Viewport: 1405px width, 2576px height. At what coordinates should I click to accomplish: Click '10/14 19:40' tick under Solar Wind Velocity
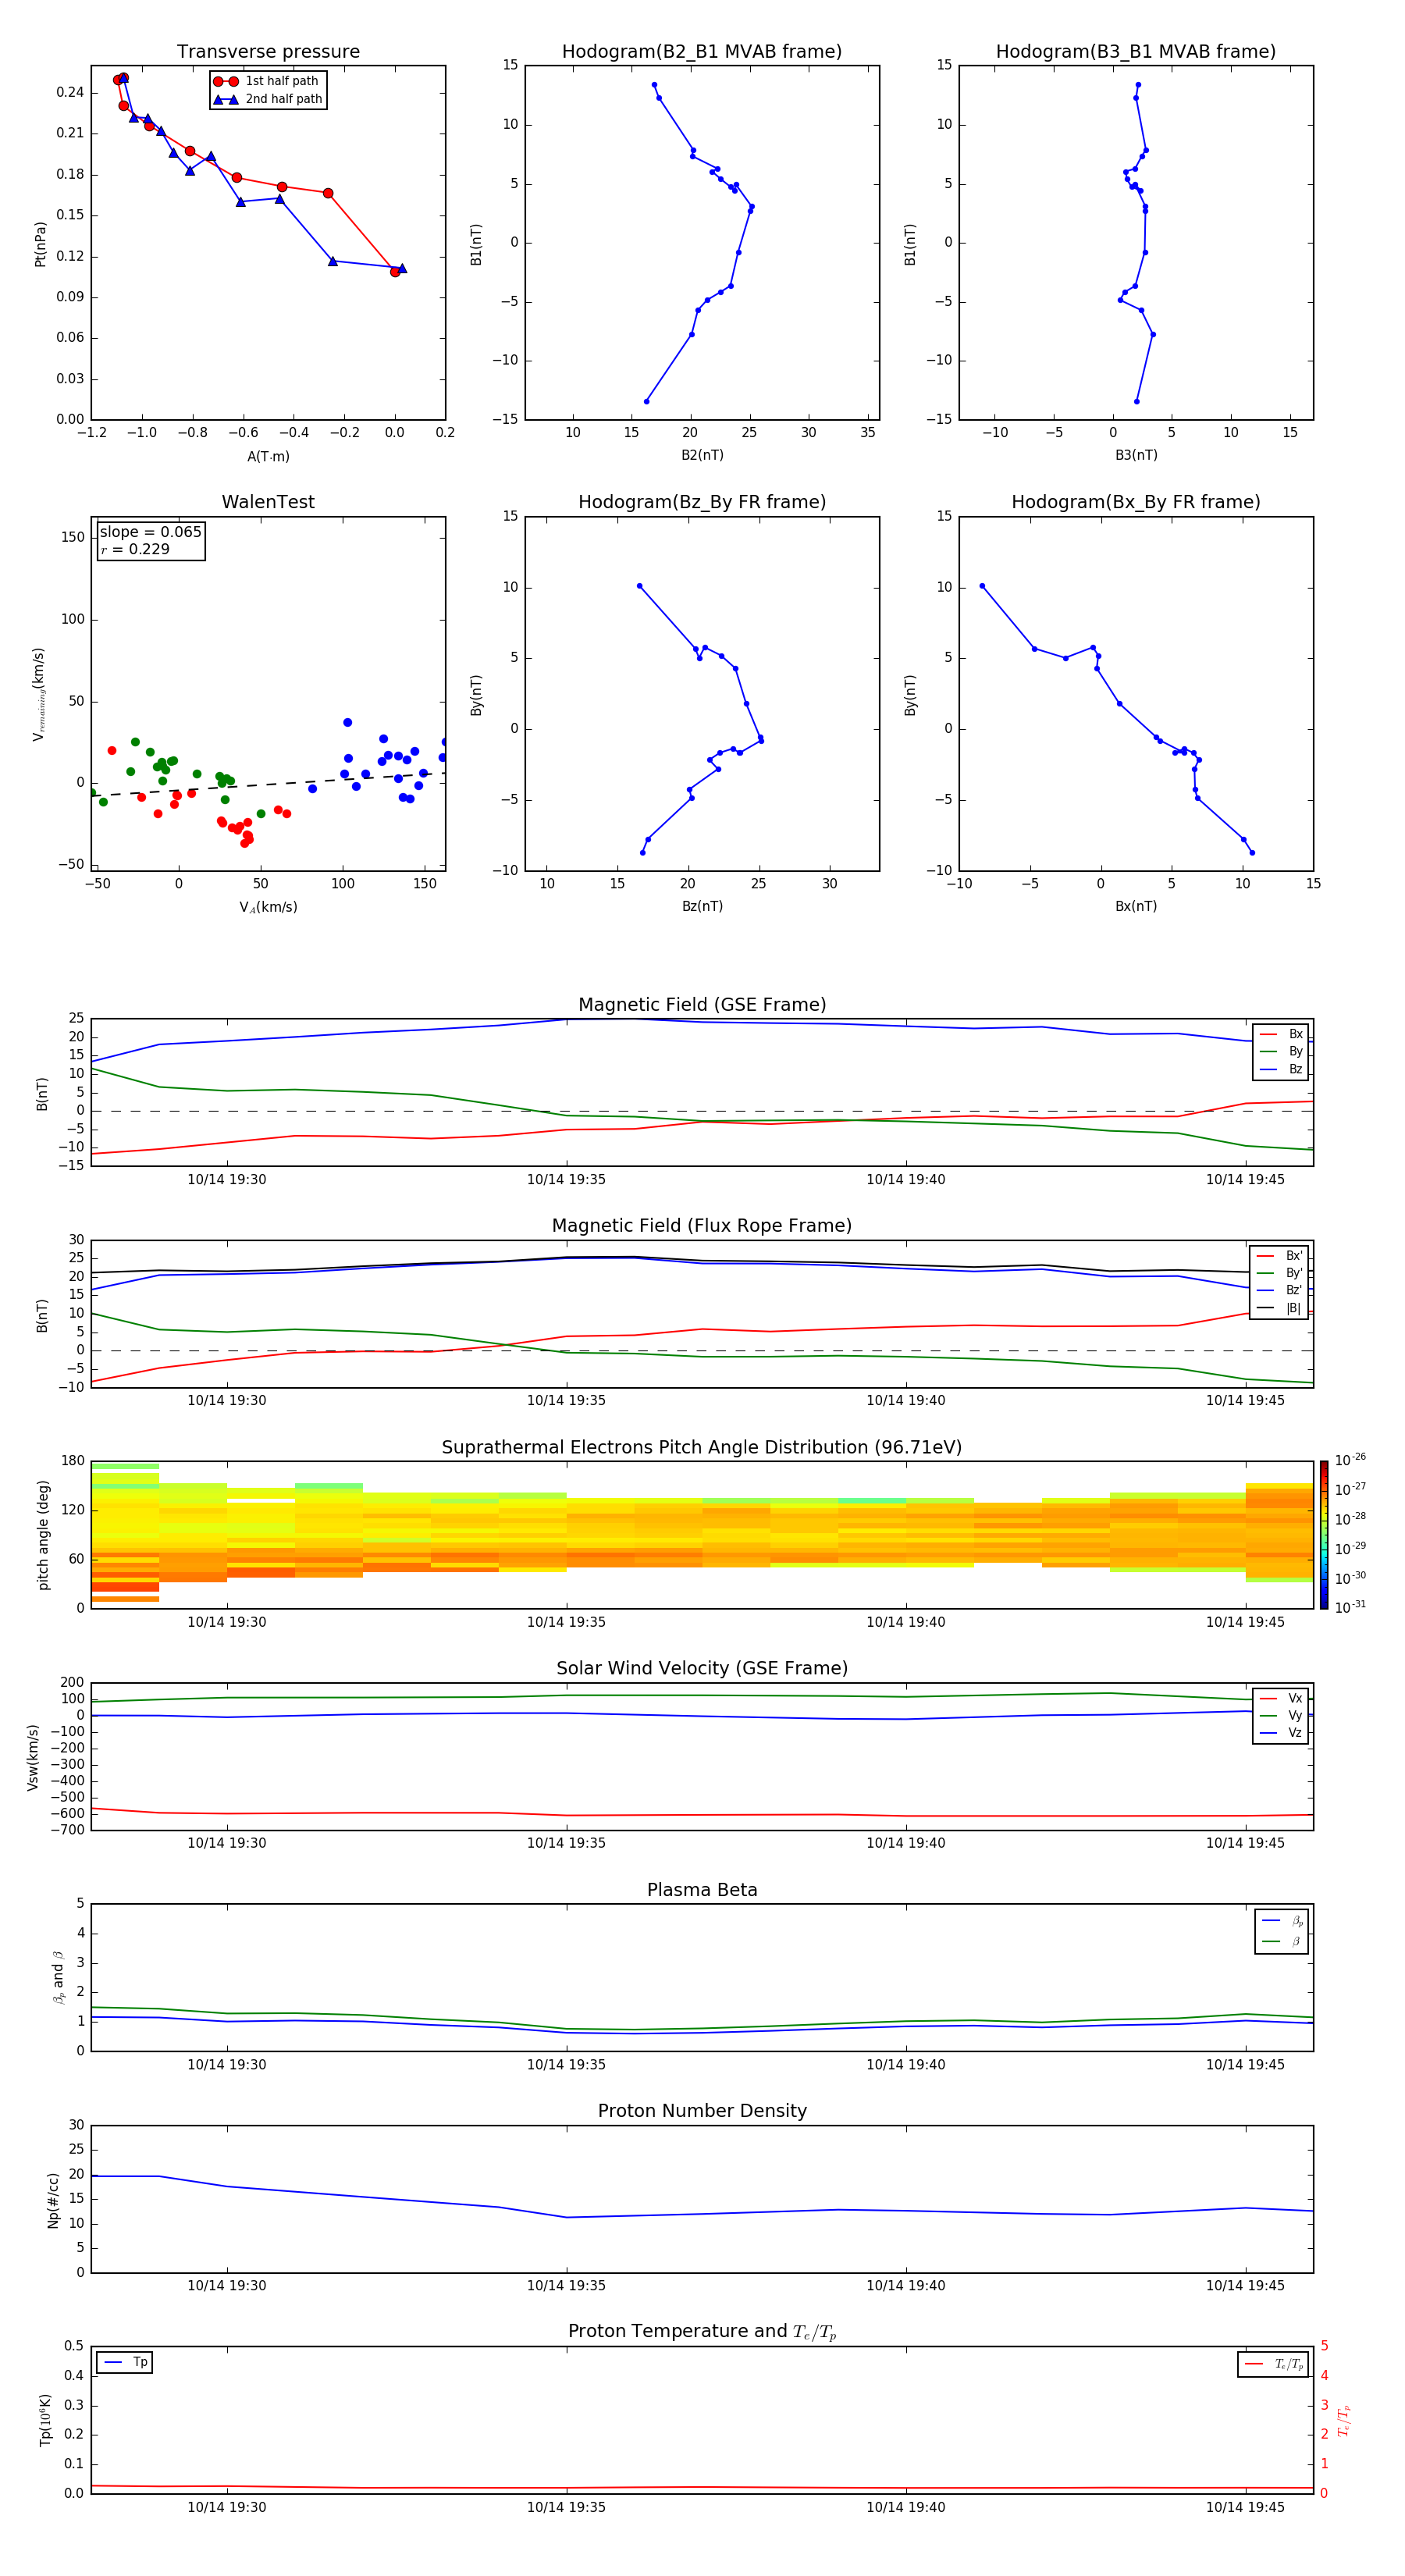click(x=906, y=1843)
